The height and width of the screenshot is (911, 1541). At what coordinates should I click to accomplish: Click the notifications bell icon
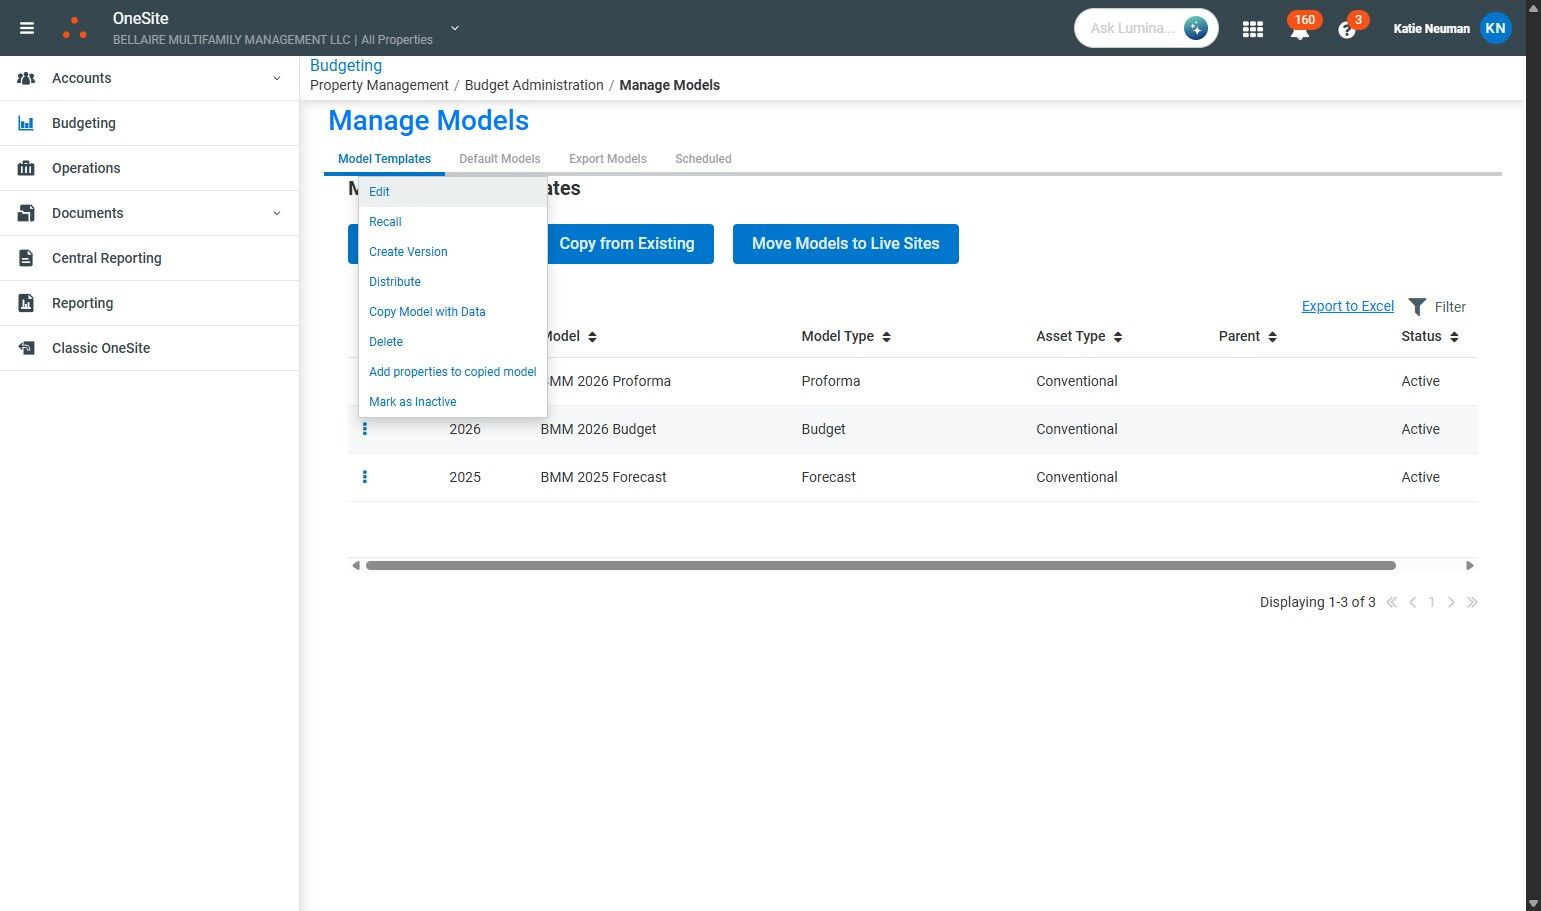point(1299,30)
